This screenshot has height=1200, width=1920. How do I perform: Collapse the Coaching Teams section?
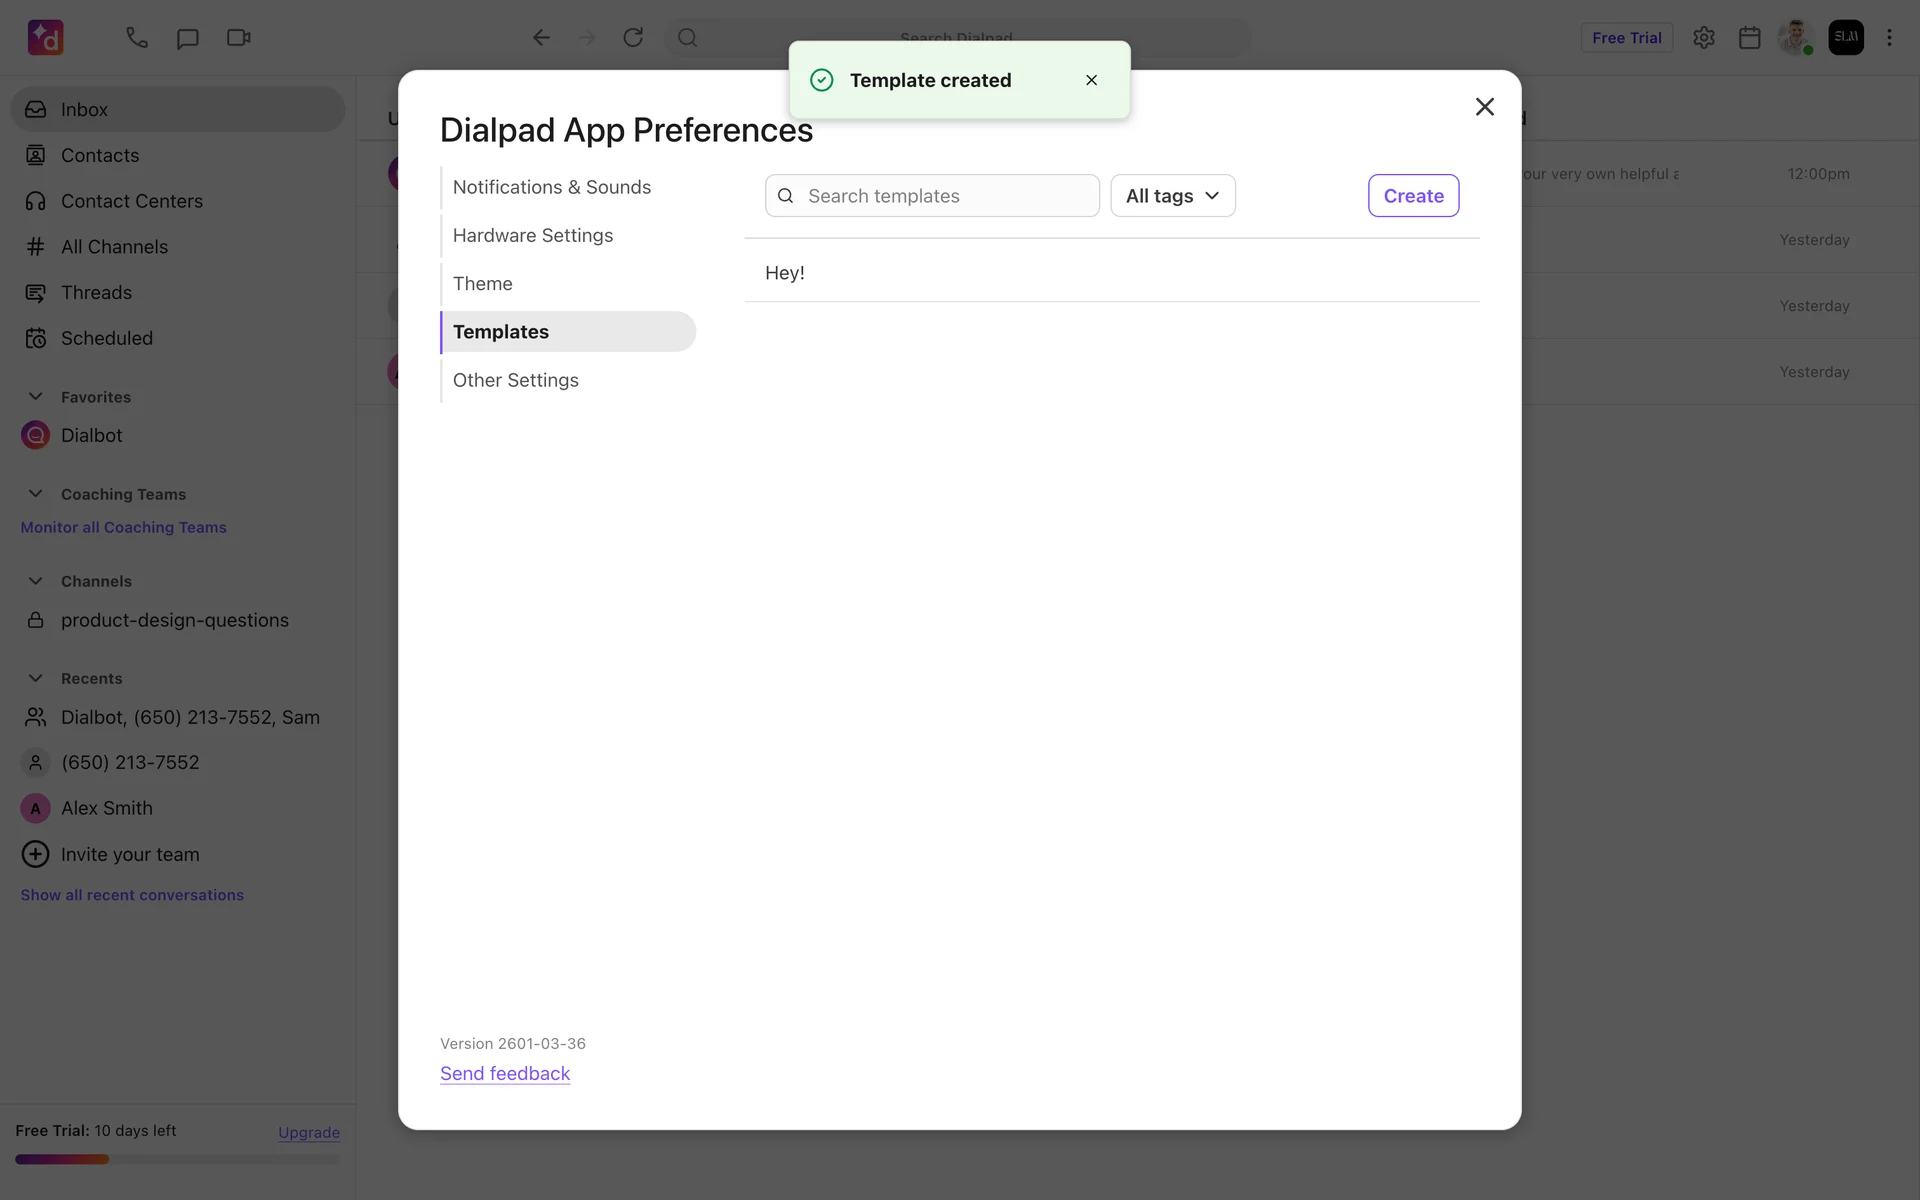pos(36,494)
